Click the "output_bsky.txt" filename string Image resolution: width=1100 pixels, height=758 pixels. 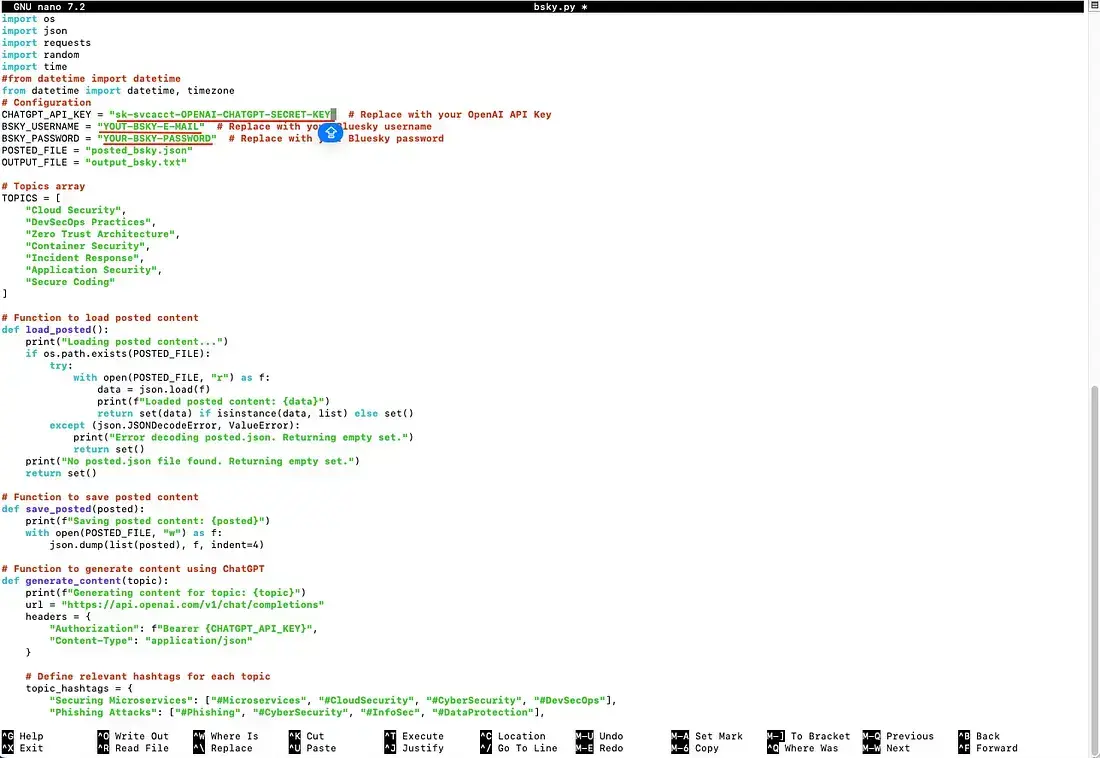tap(136, 162)
